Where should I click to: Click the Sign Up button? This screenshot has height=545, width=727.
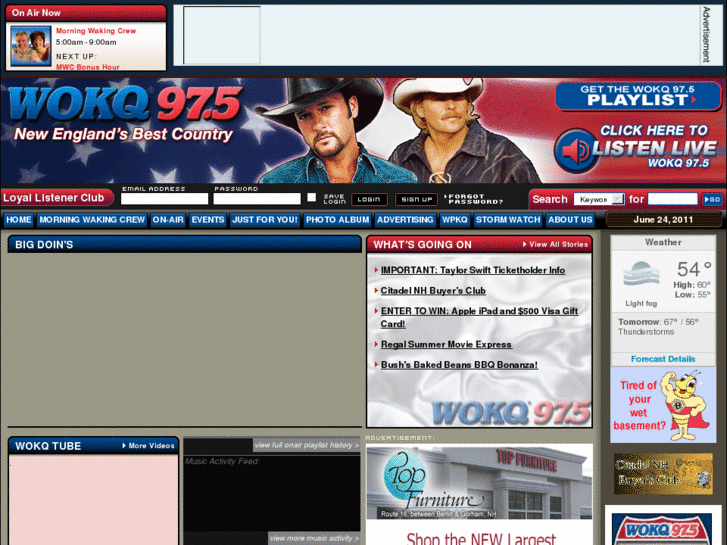pos(416,199)
